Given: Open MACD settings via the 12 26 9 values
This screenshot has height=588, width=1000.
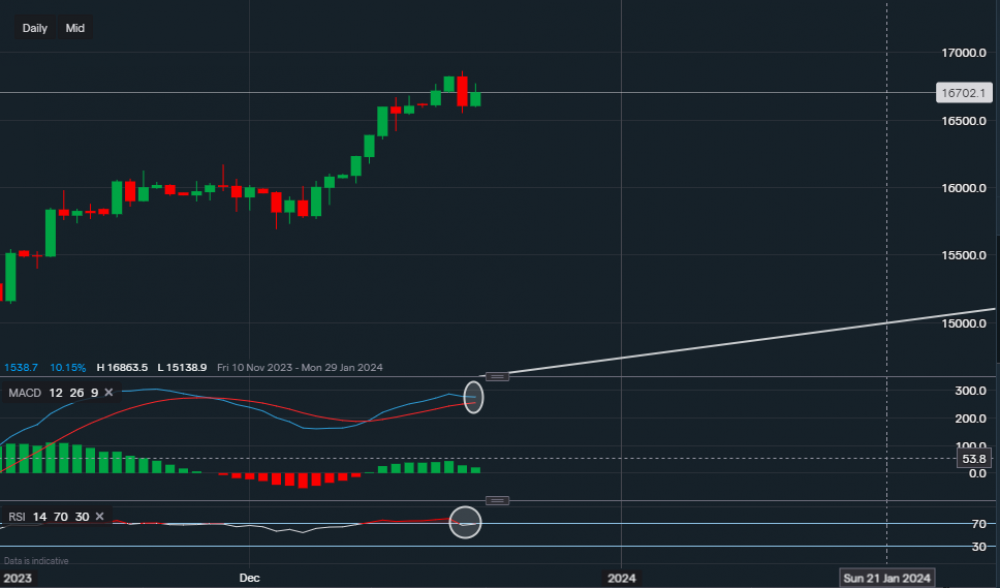Looking at the screenshot, I should [72, 393].
